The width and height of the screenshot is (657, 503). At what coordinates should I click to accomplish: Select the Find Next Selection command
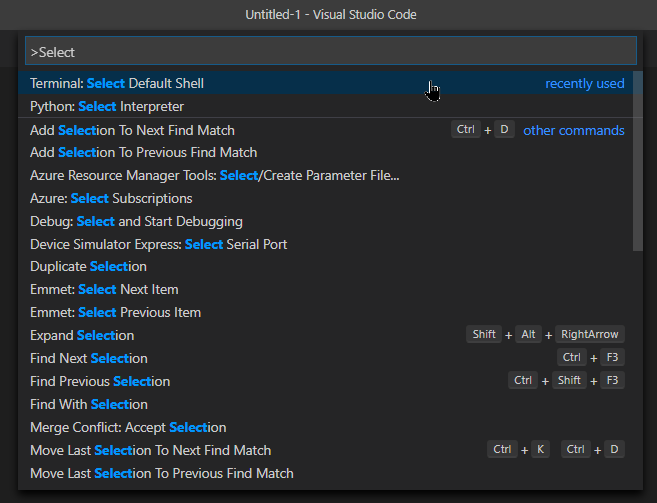click(x=88, y=358)
